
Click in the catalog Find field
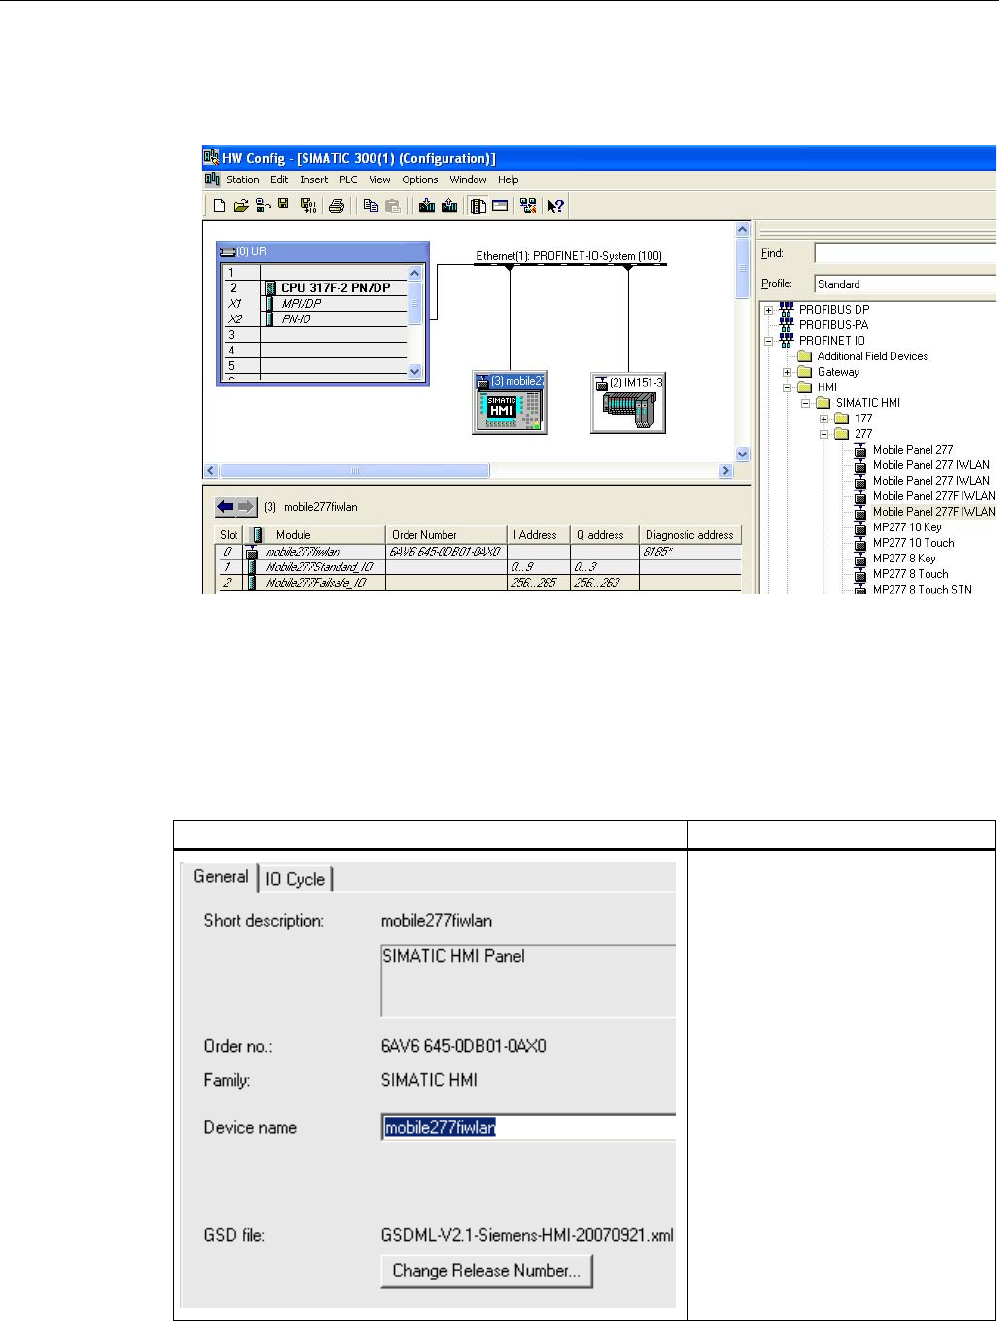tap(905, 254)
